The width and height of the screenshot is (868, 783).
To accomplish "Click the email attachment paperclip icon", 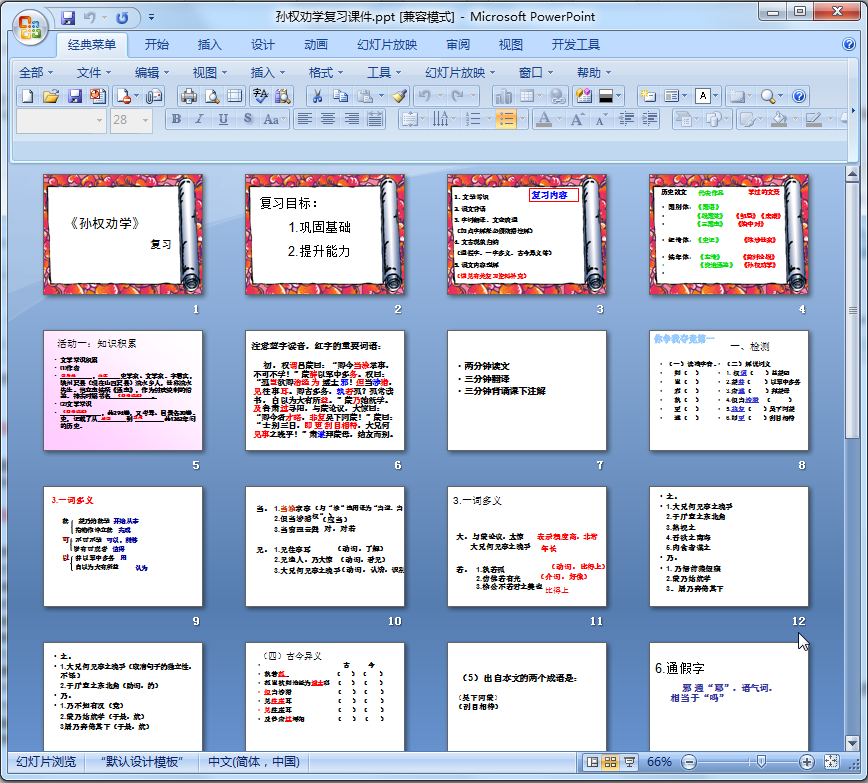I will pyautogui.click(x=154, y=96).
